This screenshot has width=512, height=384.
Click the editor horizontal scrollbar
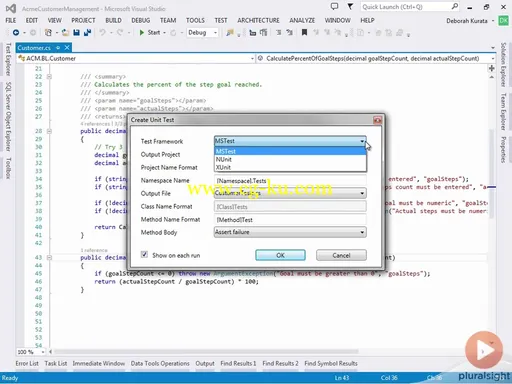pyautogui.click(x=206, y=352)
